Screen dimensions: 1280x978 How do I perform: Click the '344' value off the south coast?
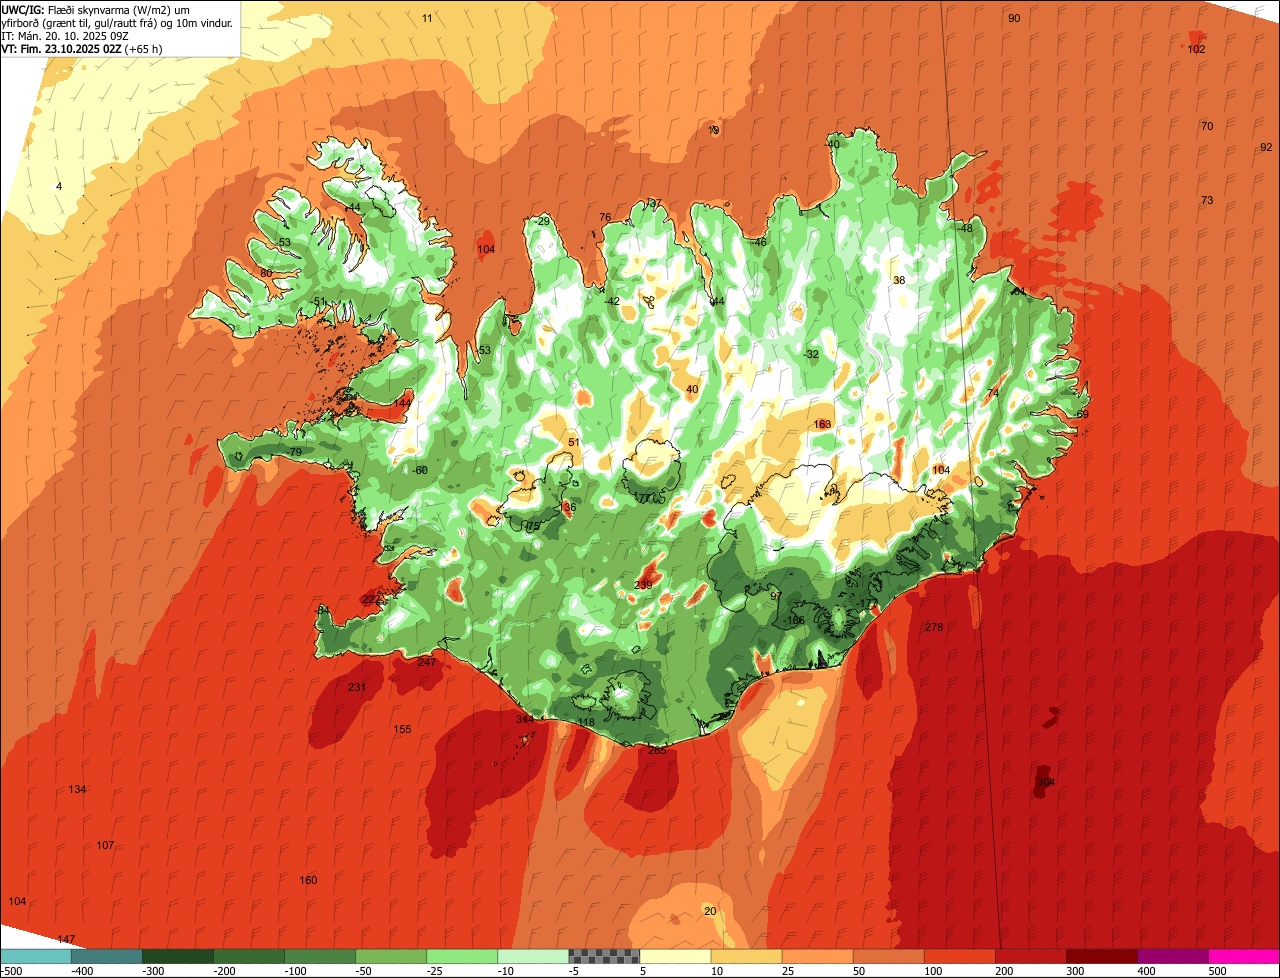tap(525, 719)
